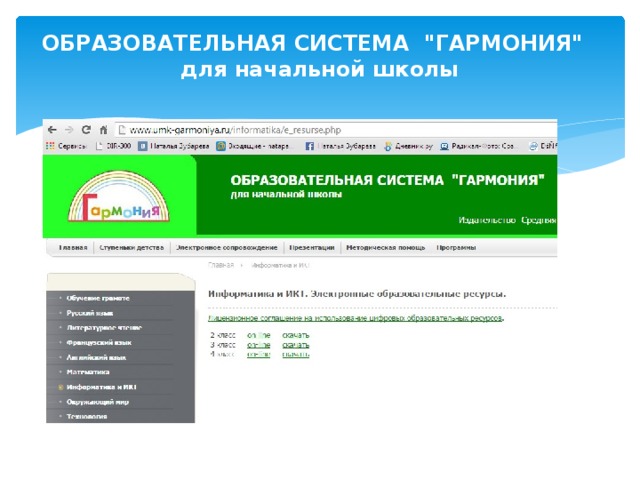Open the last bookmark, cut off at the edge
The height and width of the screenshot is (480, 640).
tap(543, 146)
